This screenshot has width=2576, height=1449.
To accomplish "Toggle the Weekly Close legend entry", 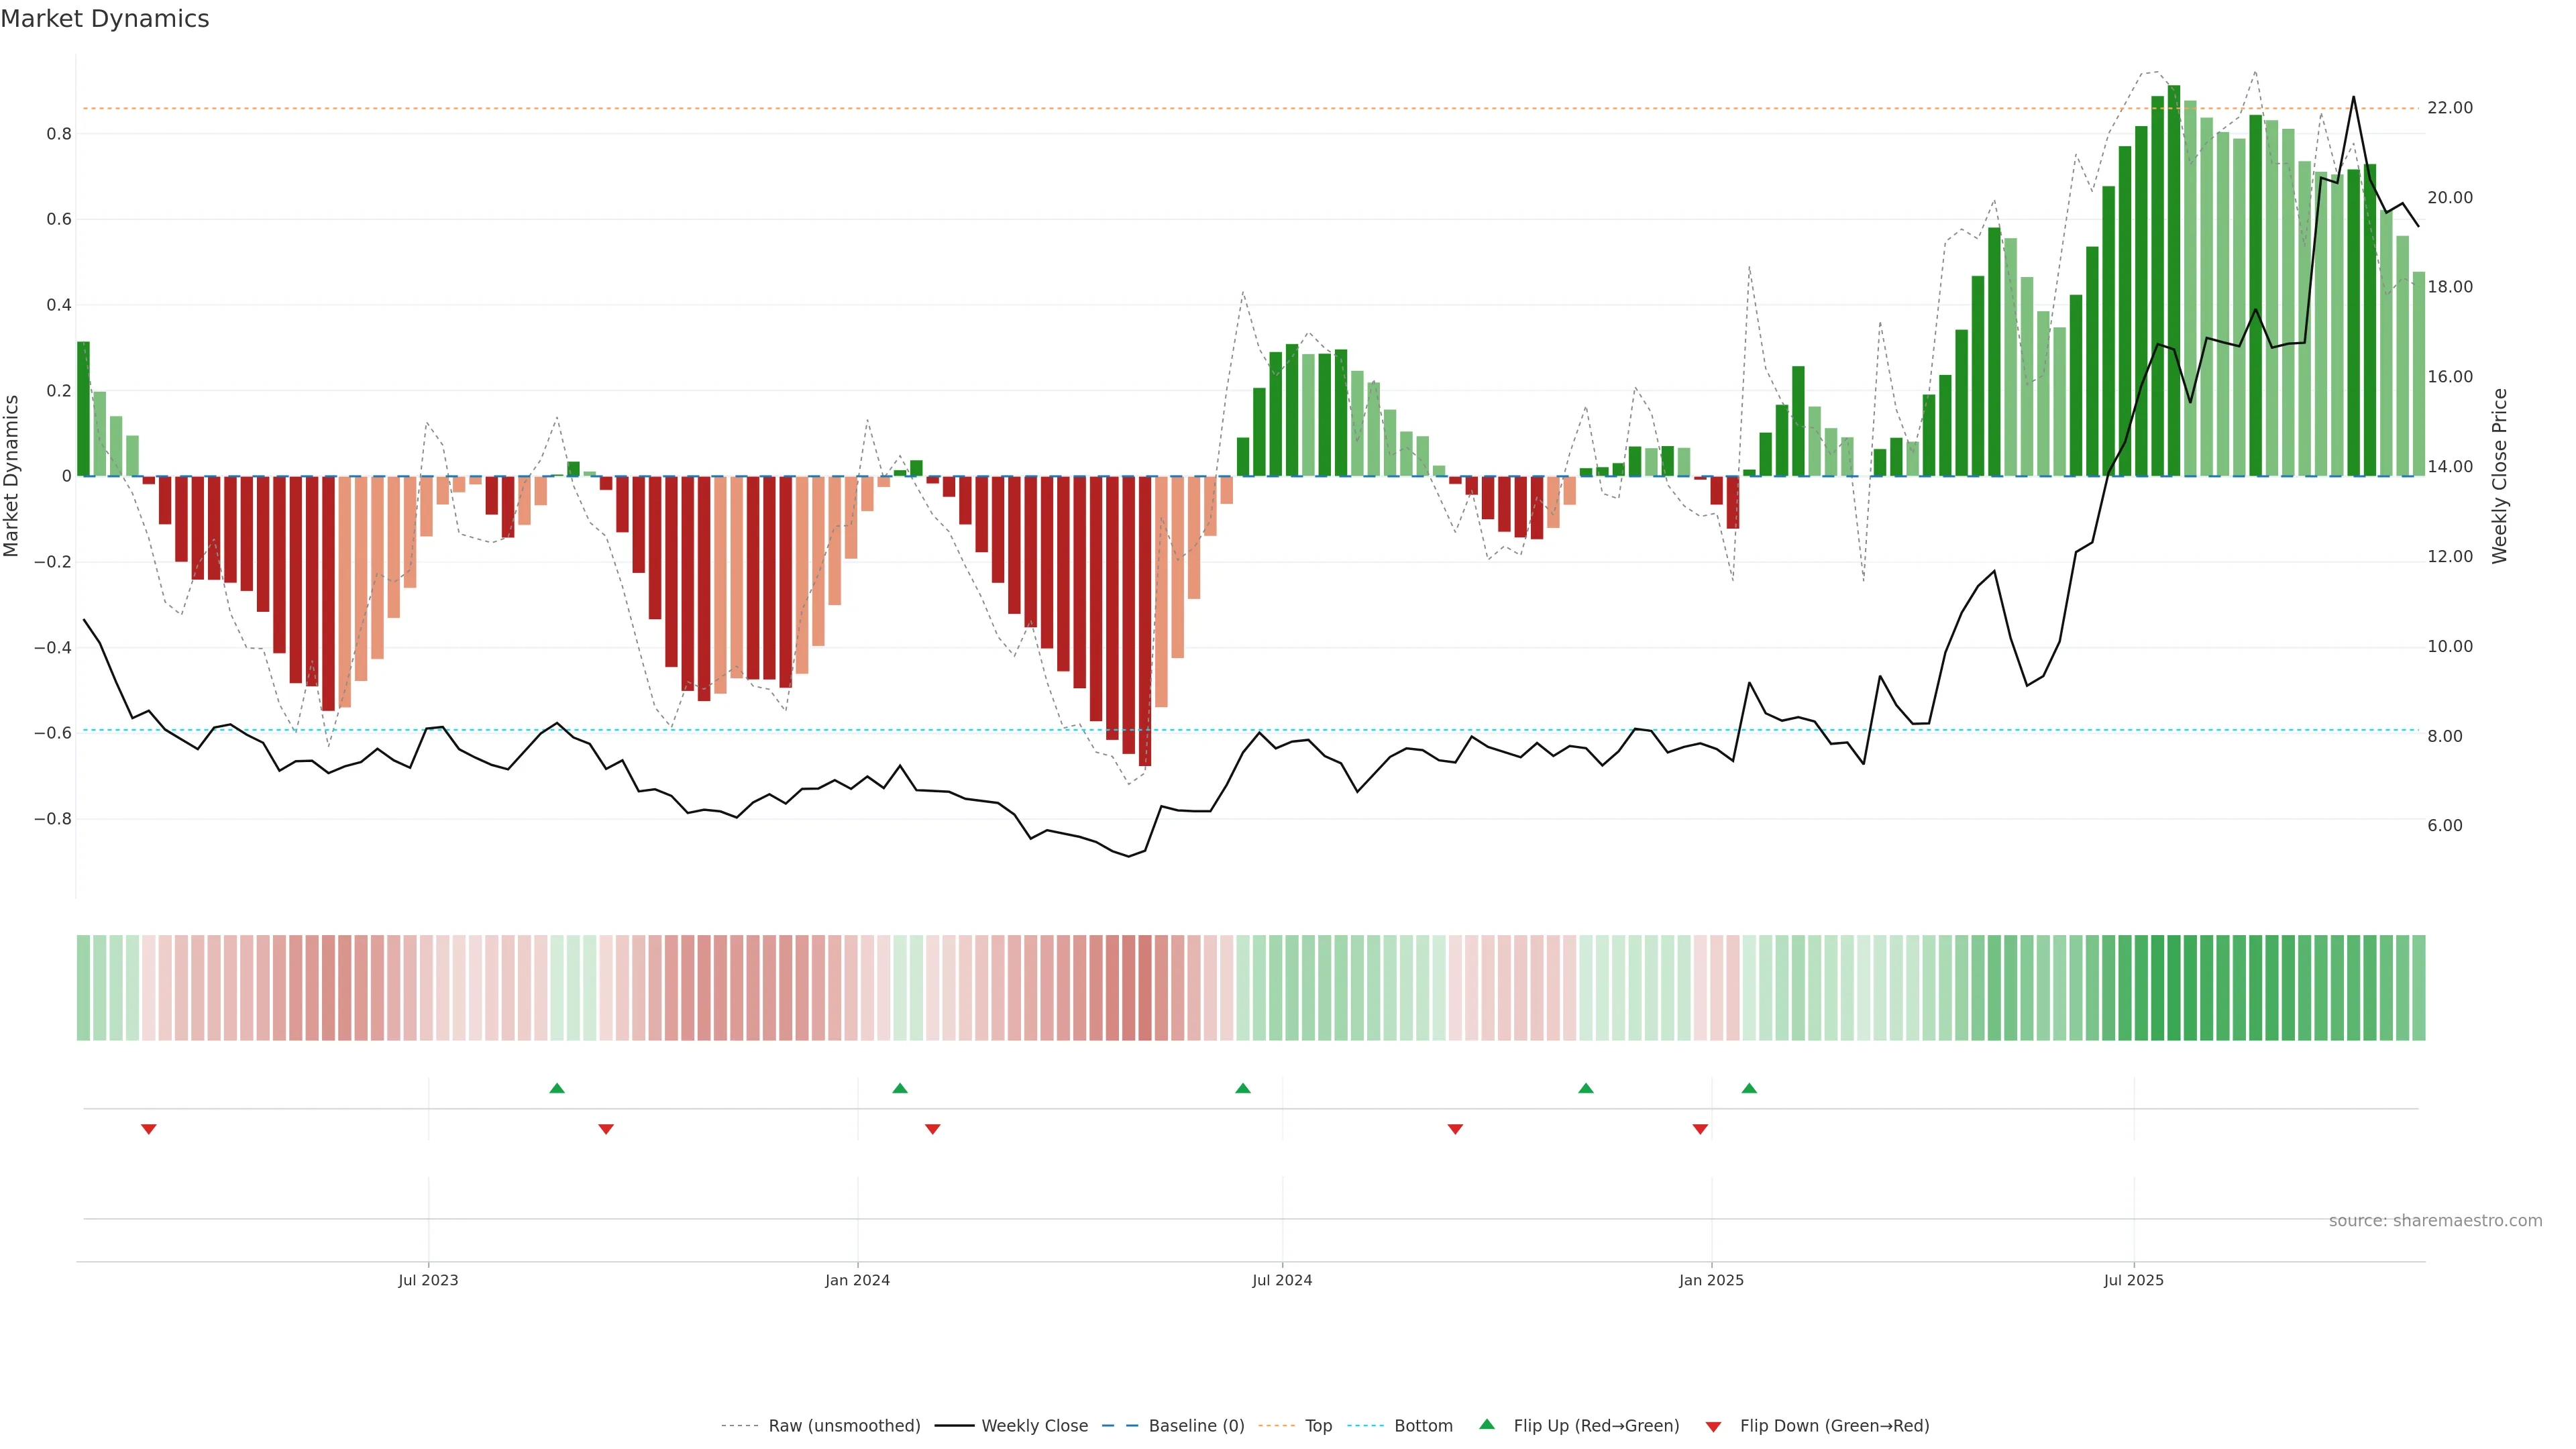I will [1034, 1426].
